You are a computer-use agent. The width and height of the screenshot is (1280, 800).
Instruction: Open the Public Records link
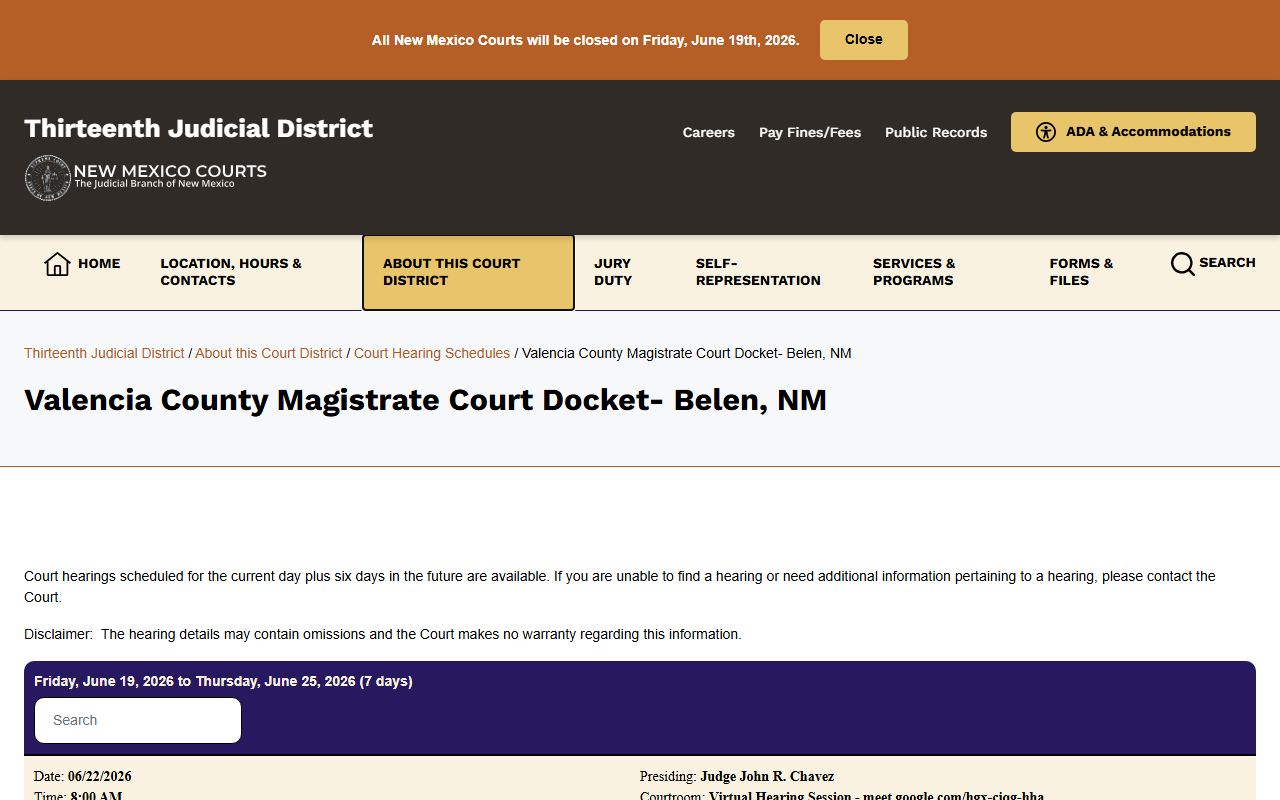point(935,132)
